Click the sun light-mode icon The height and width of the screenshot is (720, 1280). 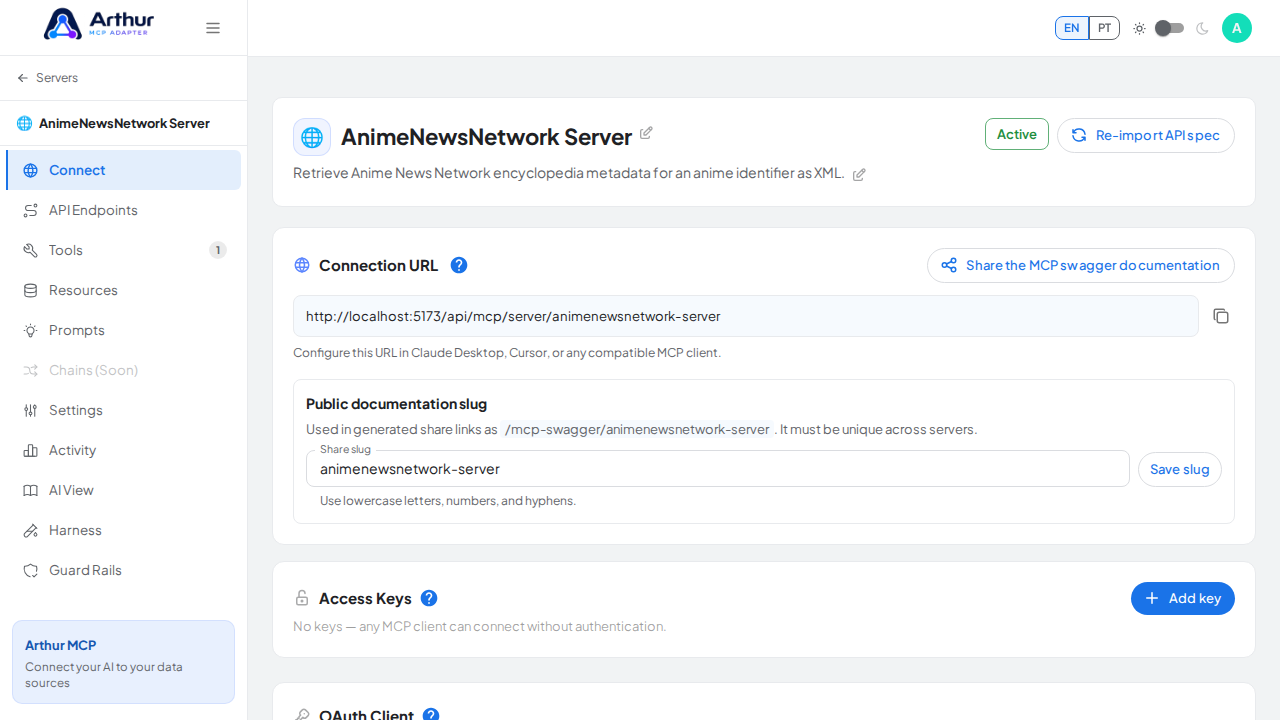point(1139,28)
